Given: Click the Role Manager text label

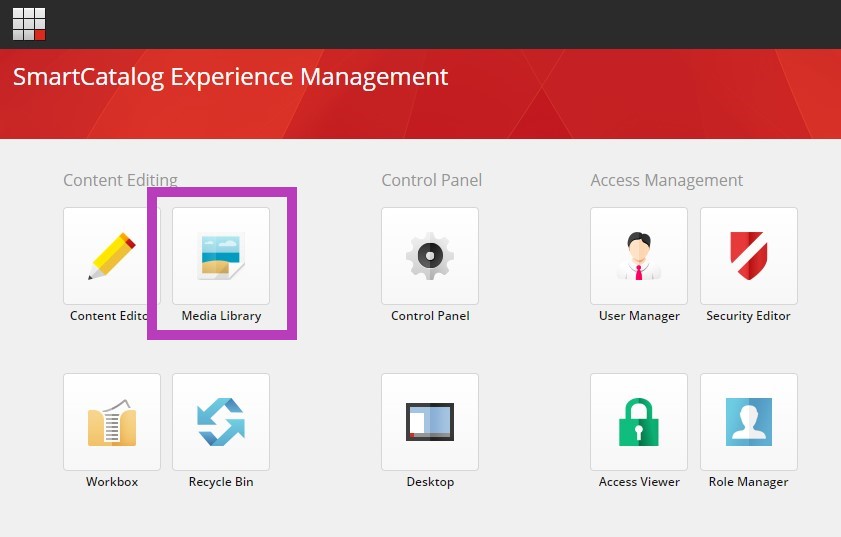Looking at the screenshot, I should (748, 481).
